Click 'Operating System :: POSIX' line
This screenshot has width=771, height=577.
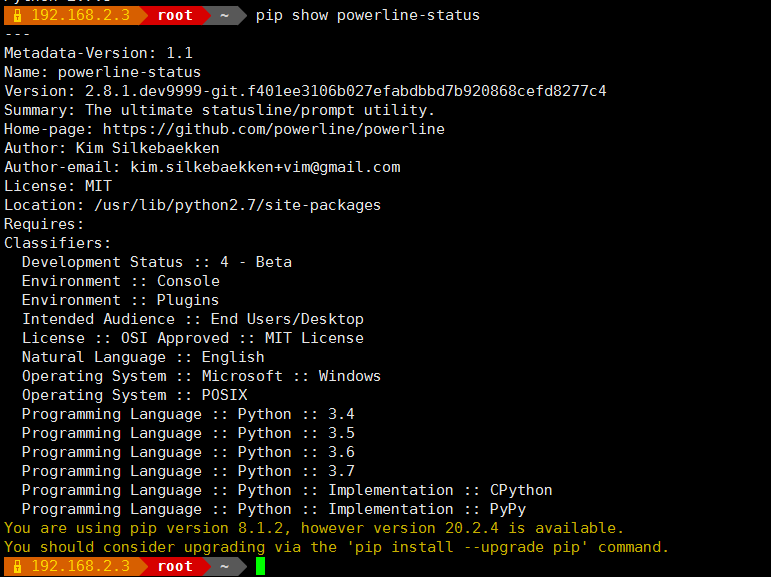coord(134,395)
